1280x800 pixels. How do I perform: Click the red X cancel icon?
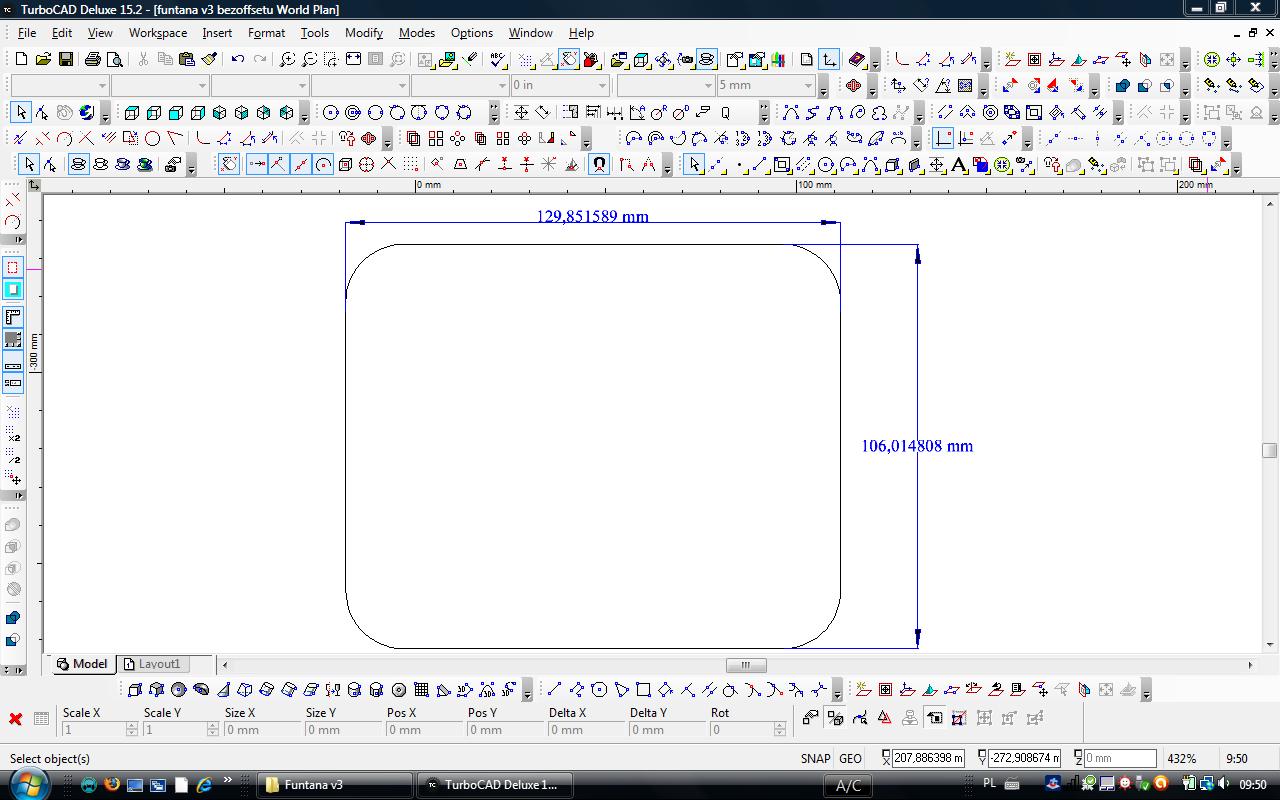coord(15,719)
